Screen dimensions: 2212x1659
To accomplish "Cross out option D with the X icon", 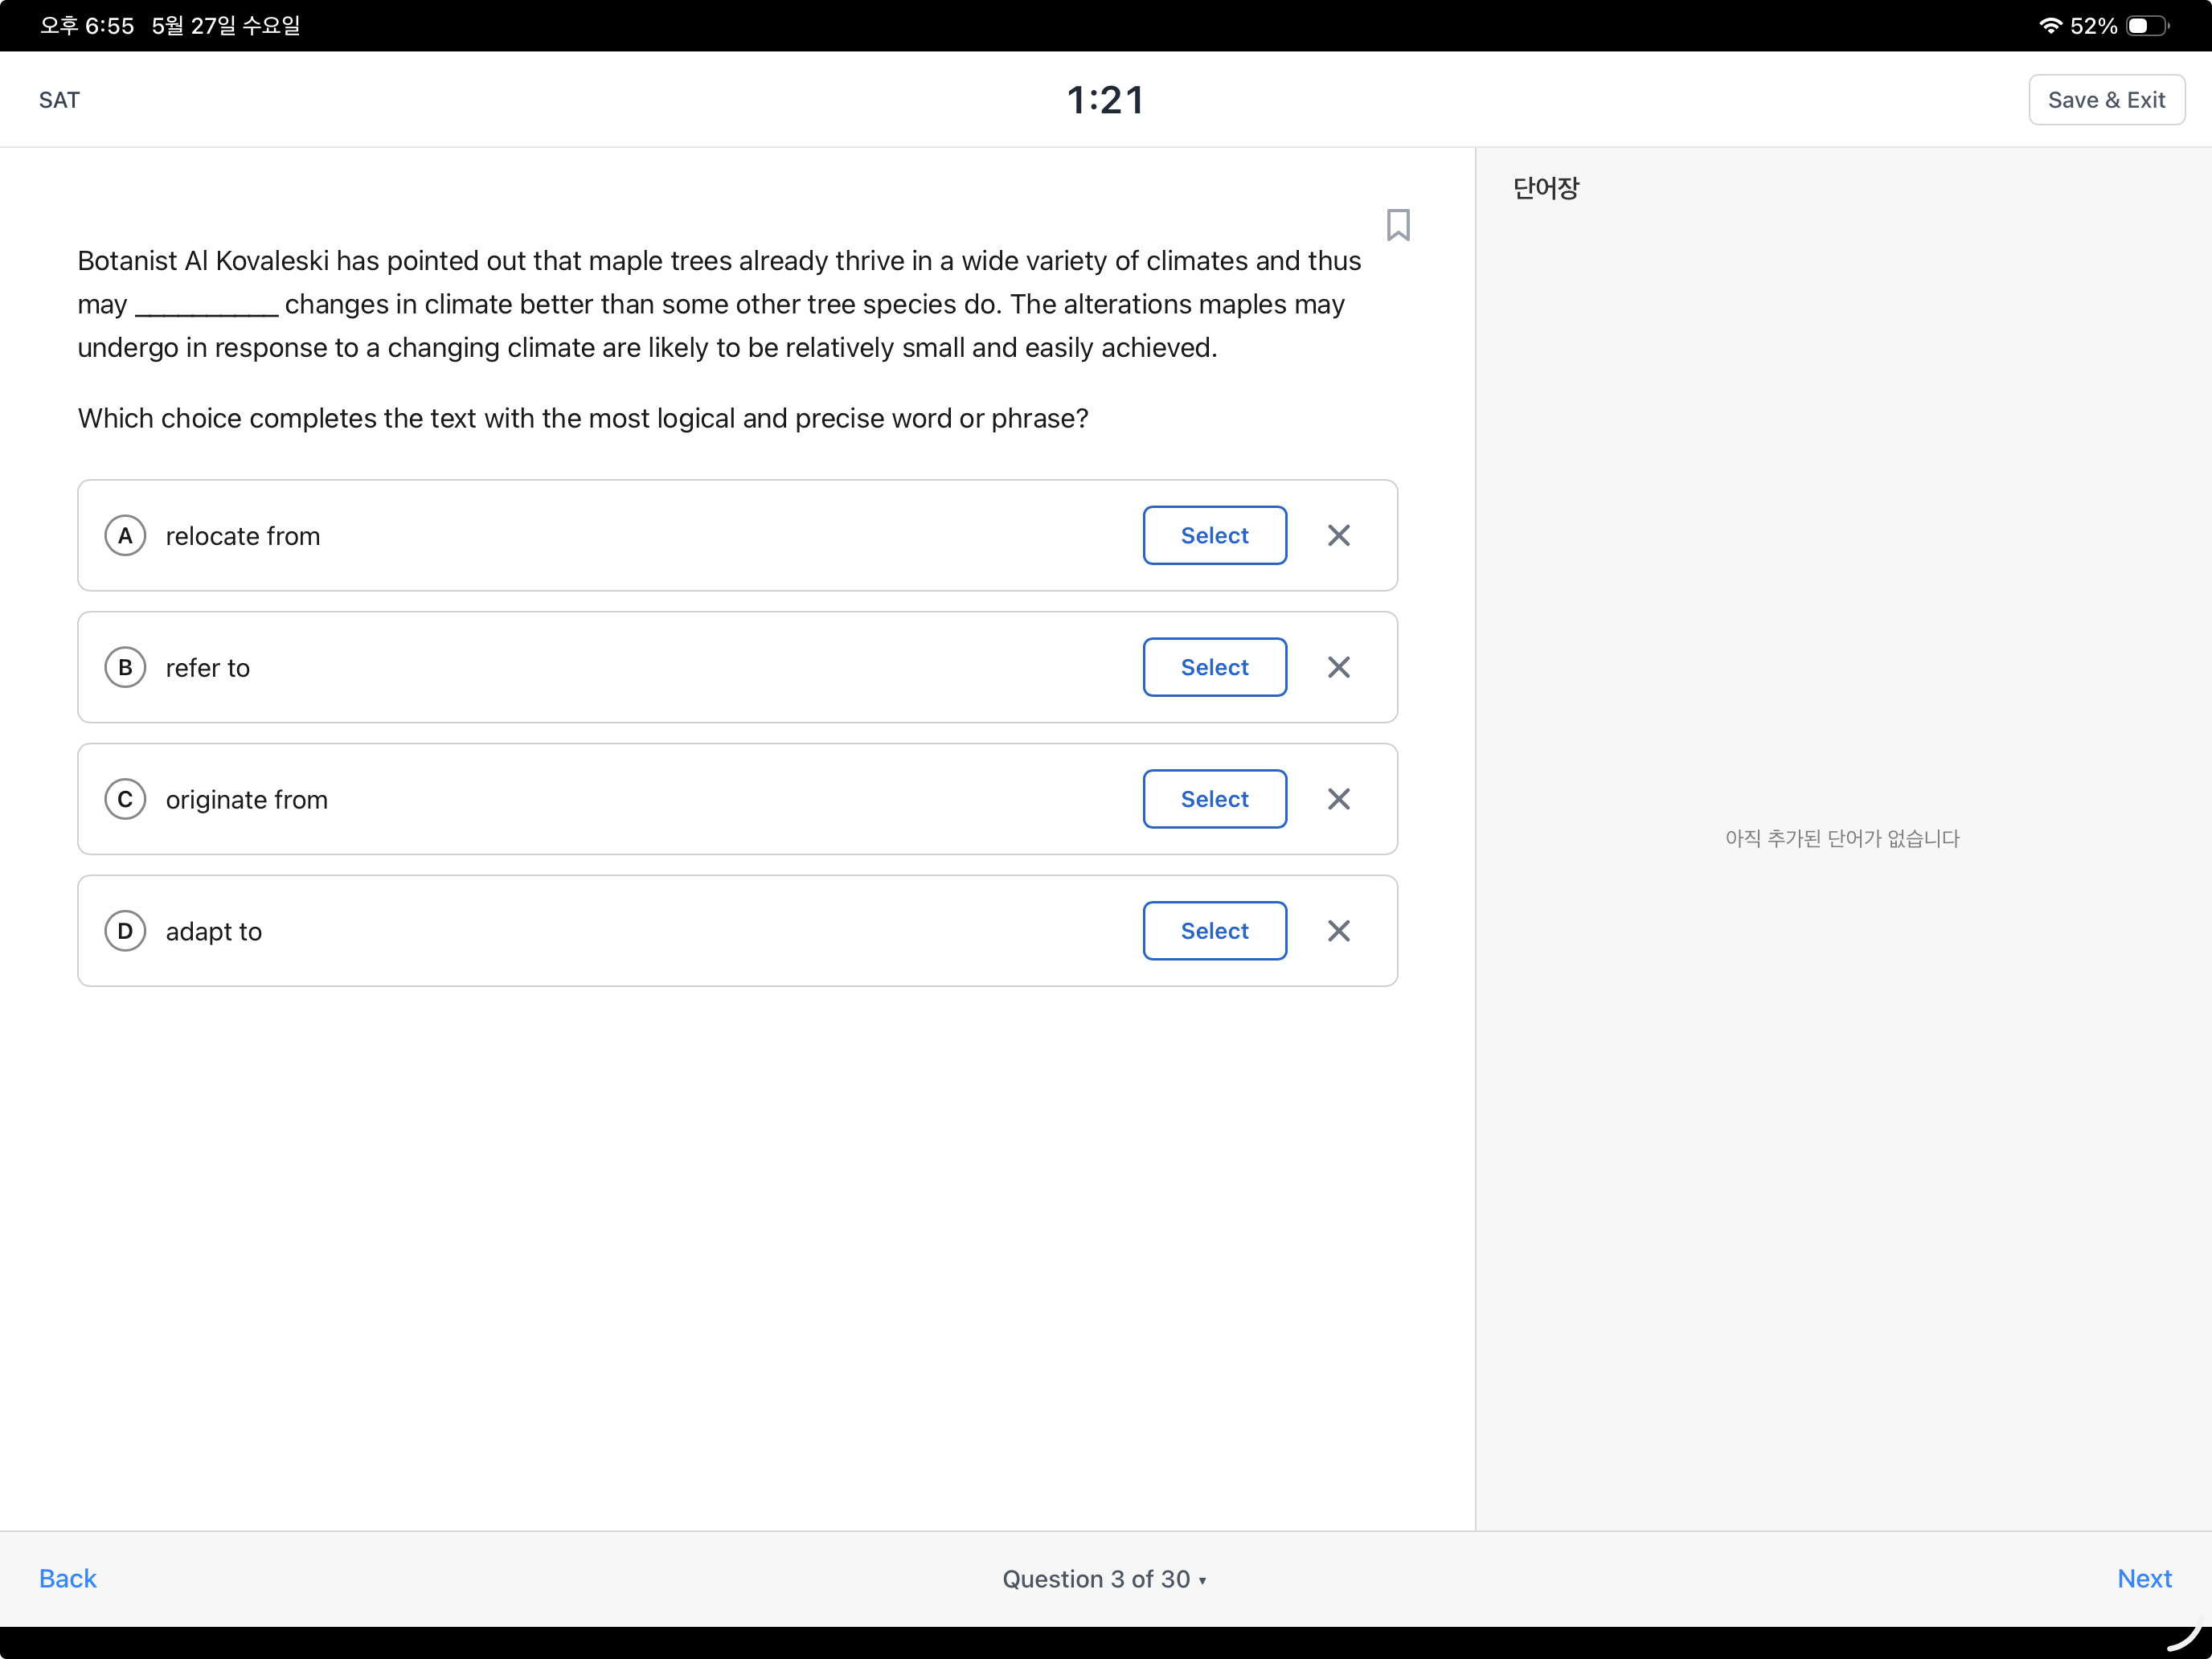I will click(1339, 931).
